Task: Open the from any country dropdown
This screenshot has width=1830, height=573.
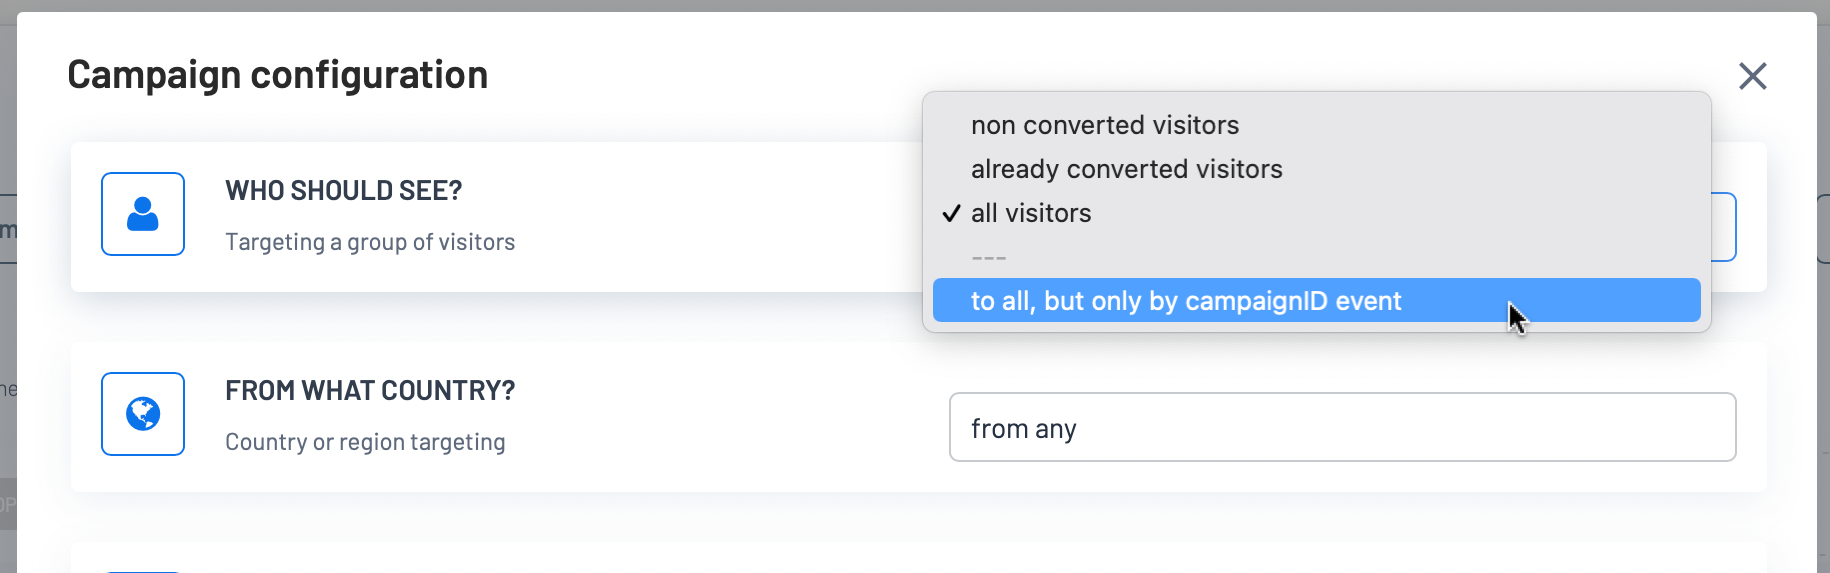Action: (1342, 427)
